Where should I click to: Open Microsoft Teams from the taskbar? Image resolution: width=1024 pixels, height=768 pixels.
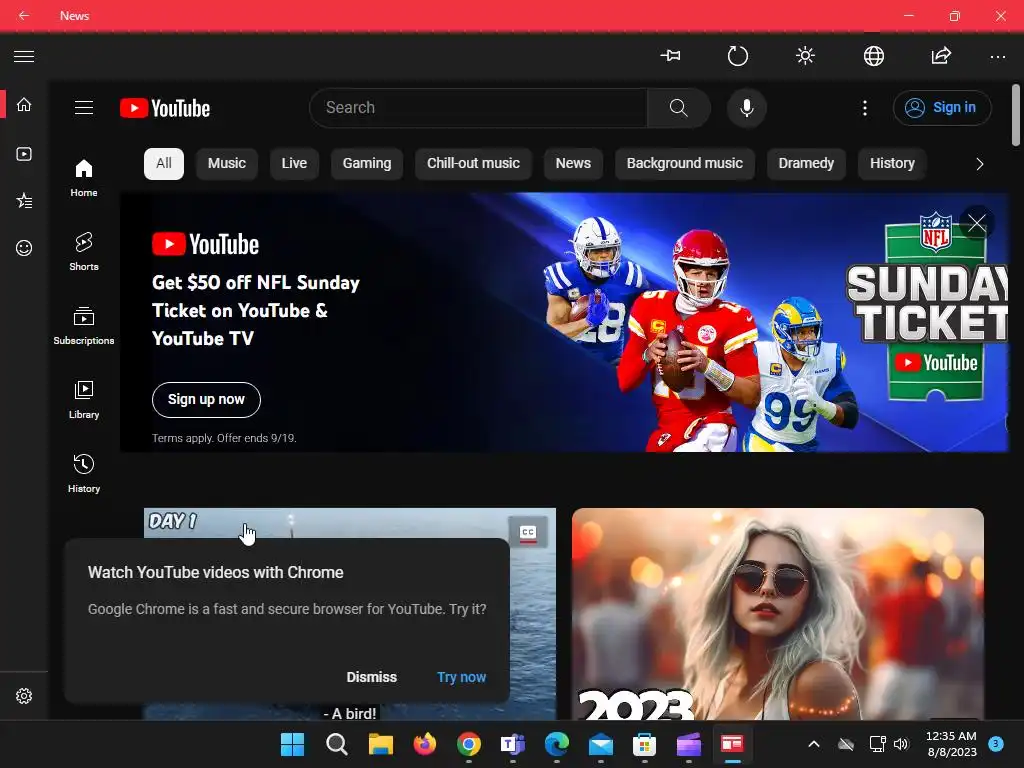pyautogui.click(x=513, y=744)
